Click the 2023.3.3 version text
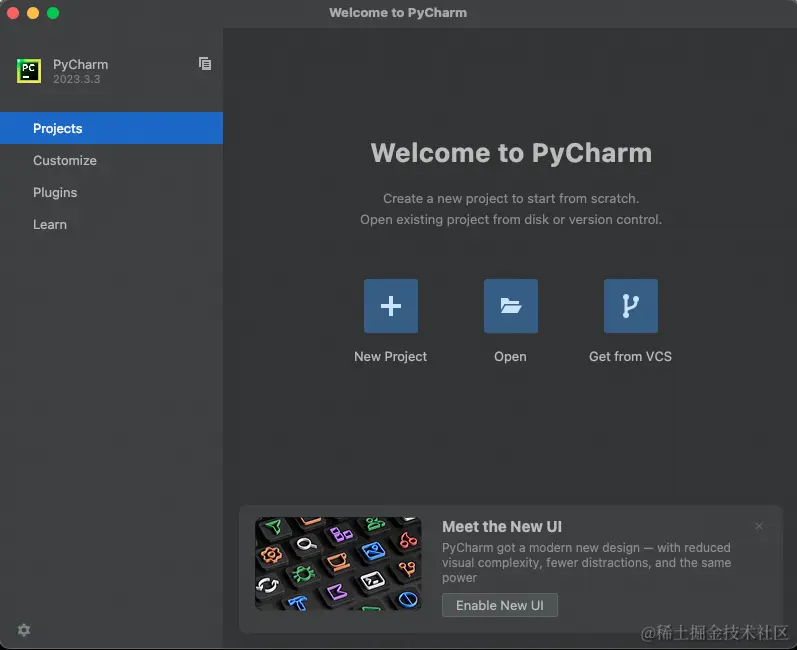Screen dimensions: 797x650 coord(77,79)
